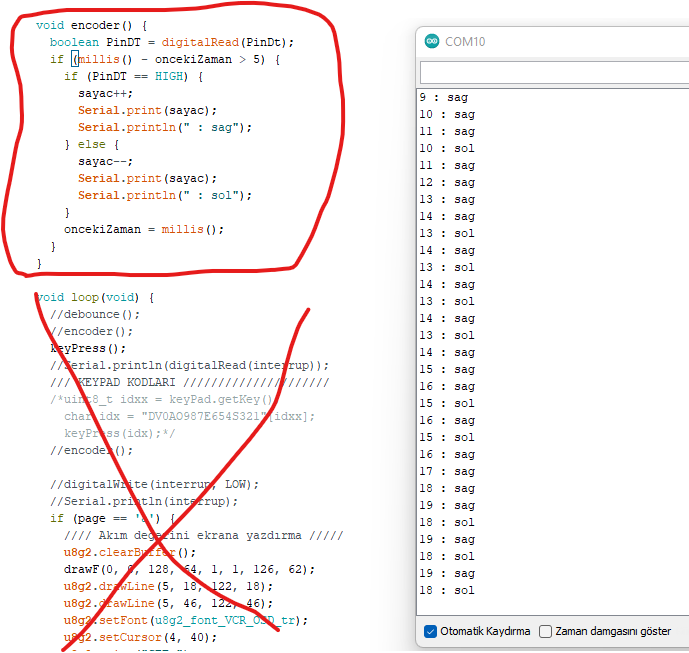The image size is (689, 653).
Task: Disable the Otomatik Kaydırma checkbox
Action: 431,631
